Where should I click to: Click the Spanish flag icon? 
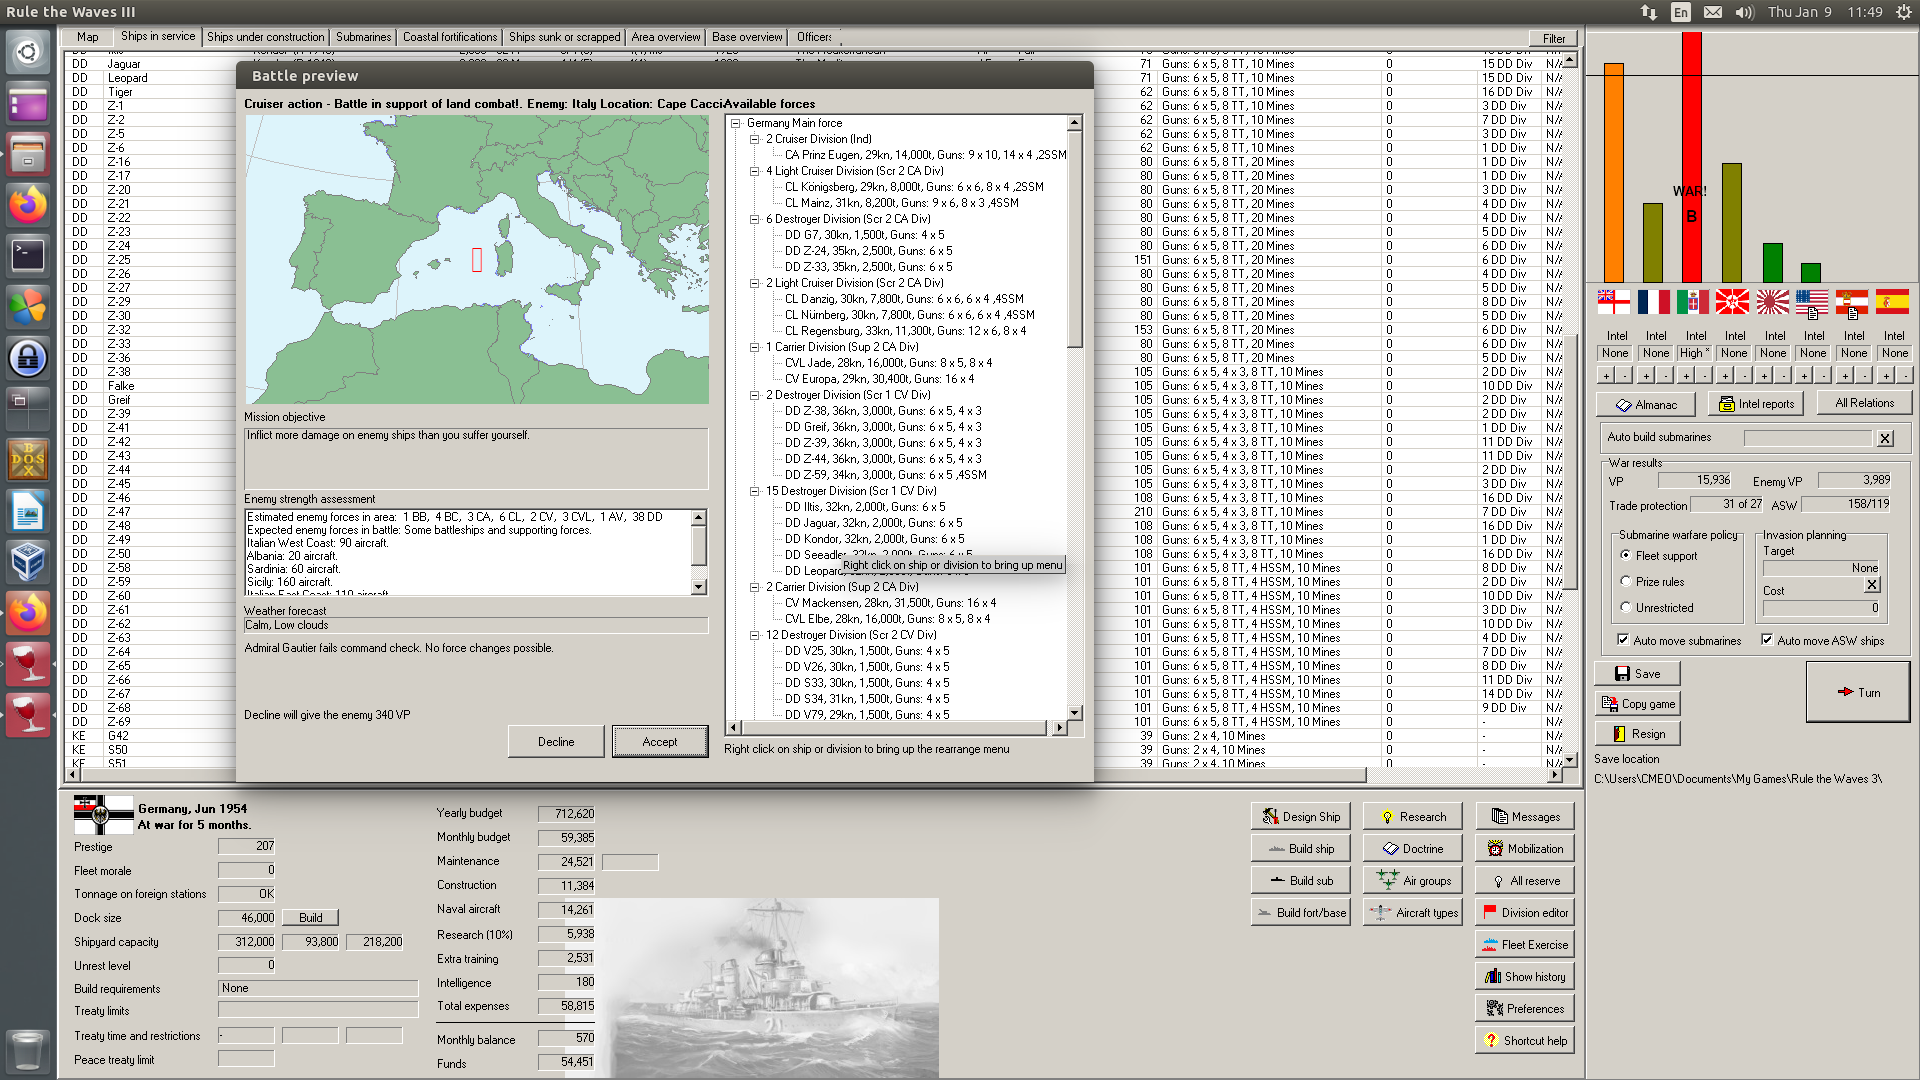(1892, 301)
